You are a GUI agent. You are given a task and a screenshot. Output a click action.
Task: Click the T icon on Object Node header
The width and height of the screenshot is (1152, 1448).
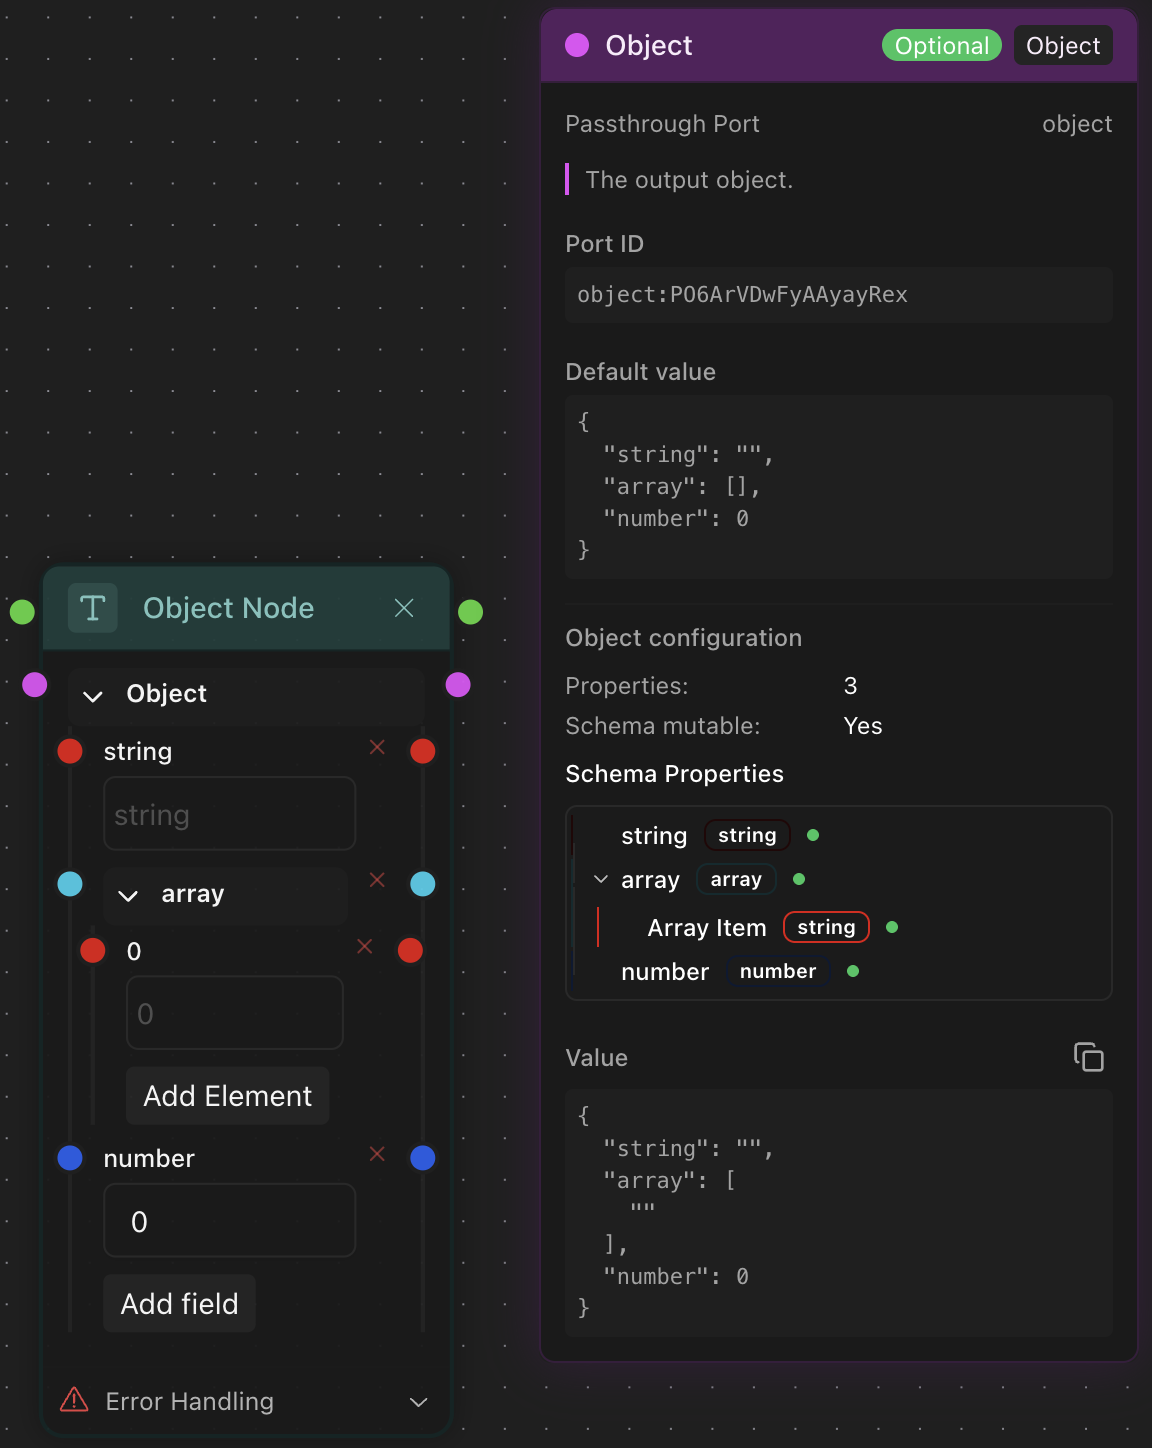(x=93, y=608)
